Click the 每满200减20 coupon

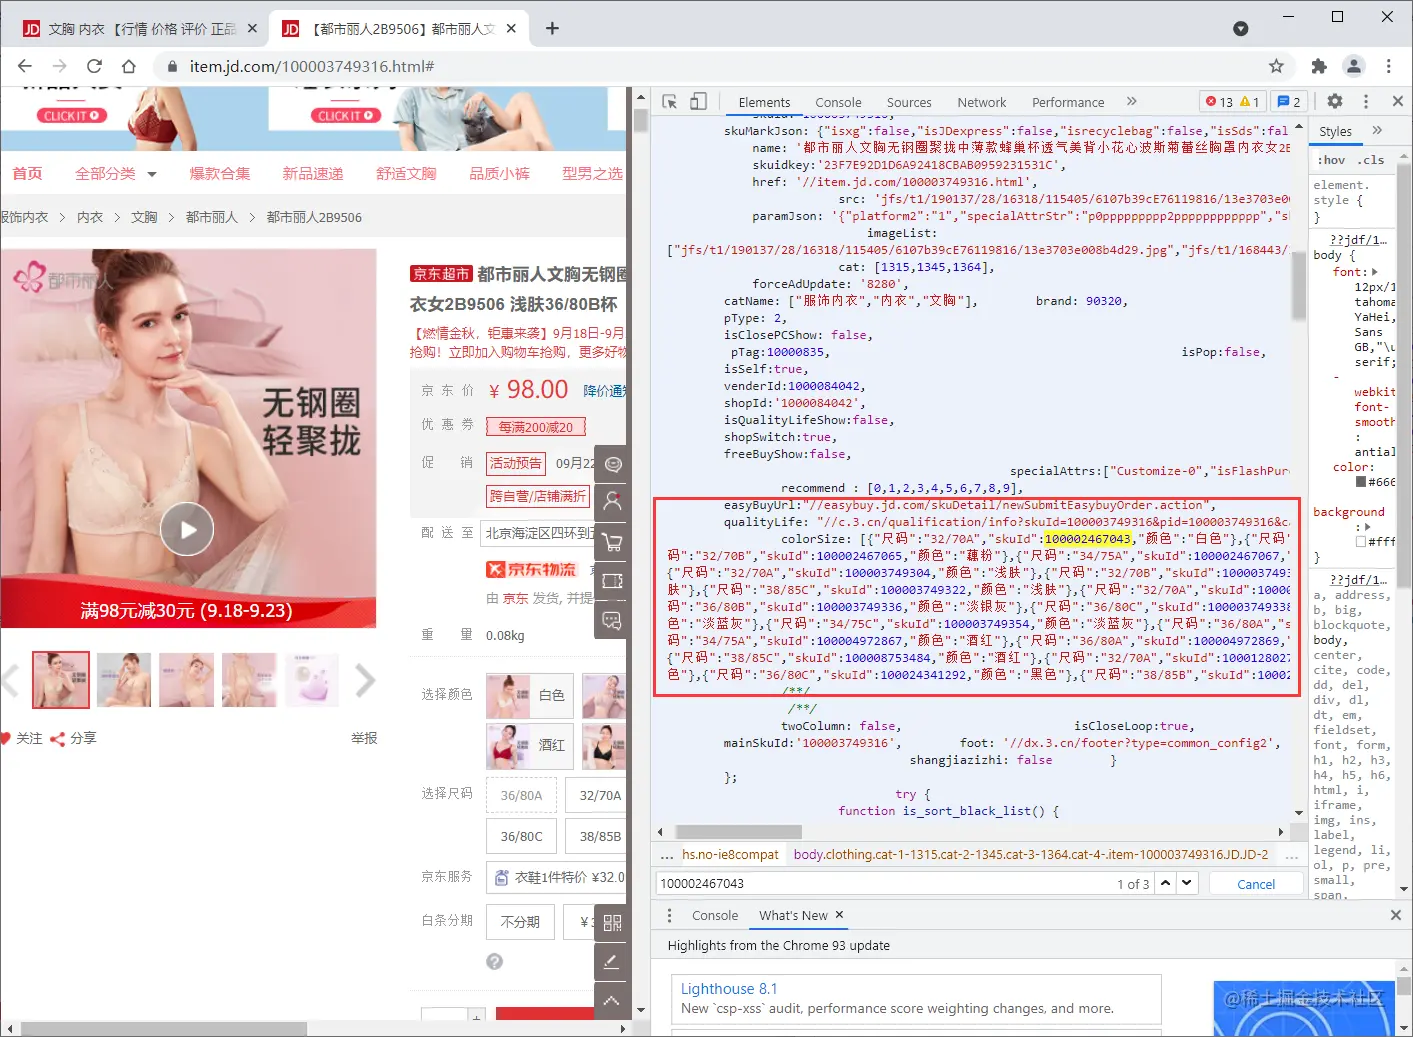click(536, 427)
